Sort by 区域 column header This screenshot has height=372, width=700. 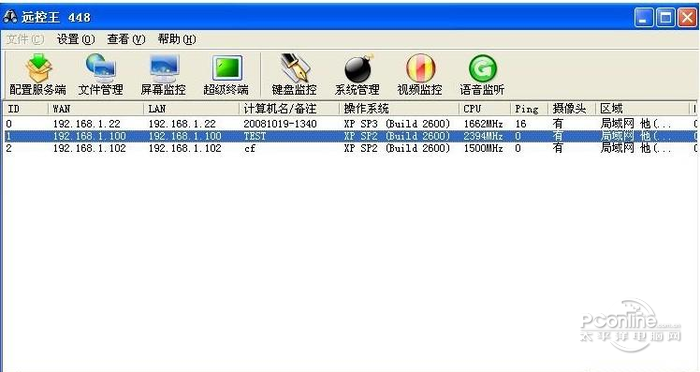coord(643,109)
